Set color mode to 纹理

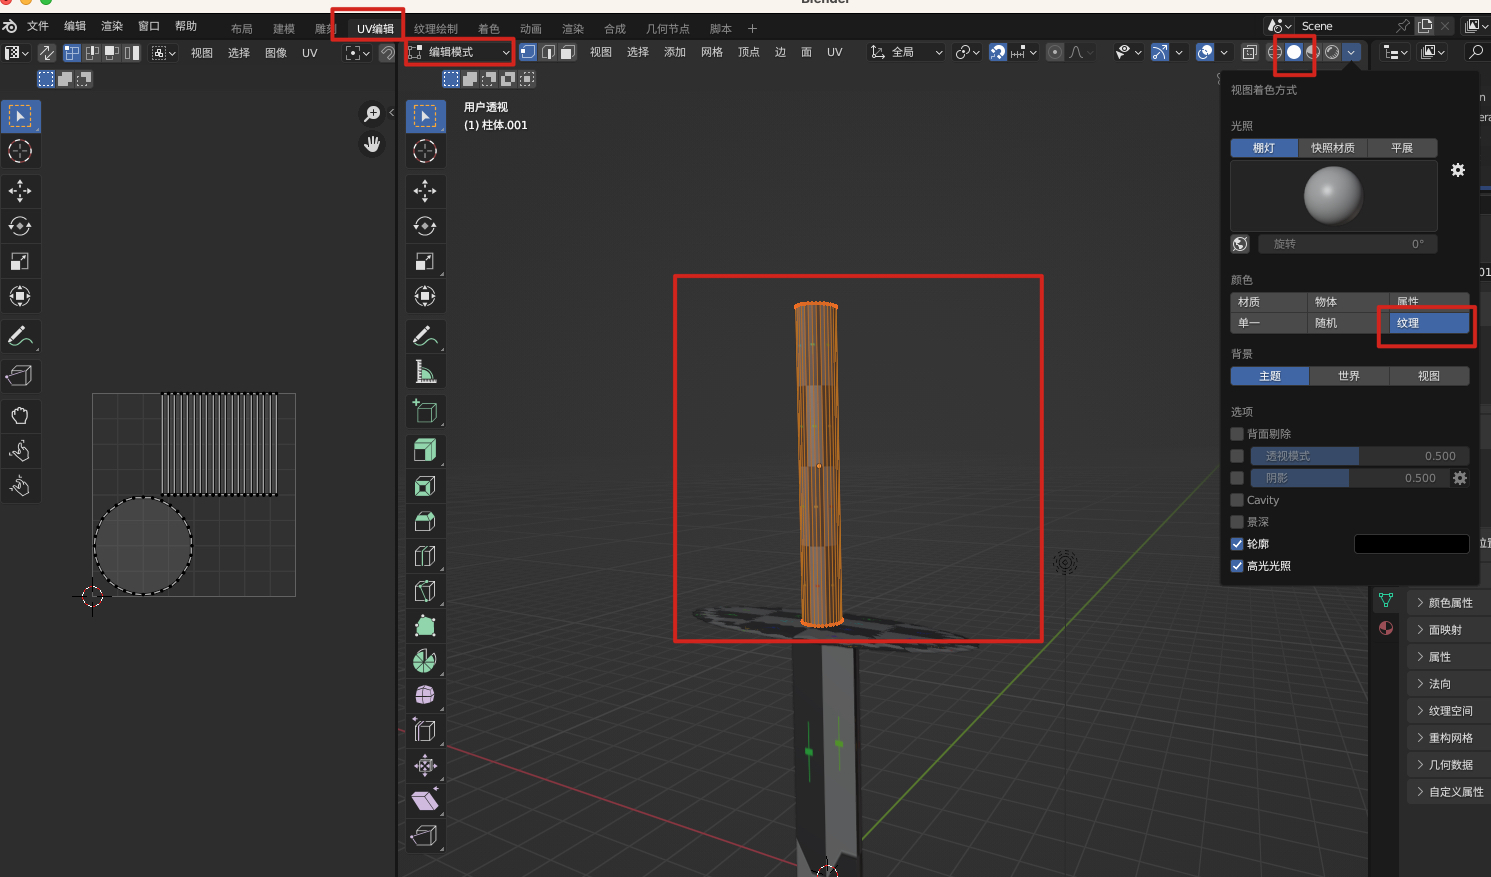coord(1429,323)
